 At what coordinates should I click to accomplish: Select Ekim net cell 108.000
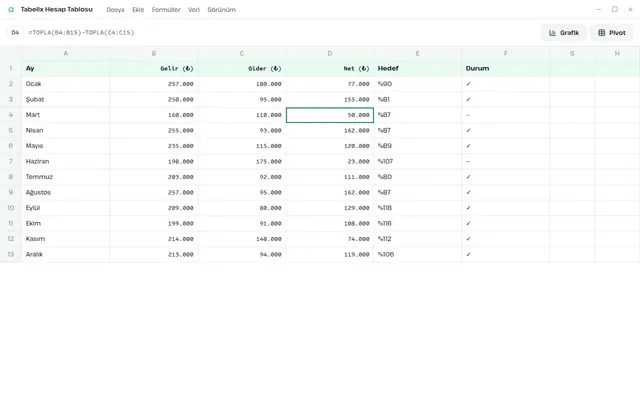pos(329,223)
